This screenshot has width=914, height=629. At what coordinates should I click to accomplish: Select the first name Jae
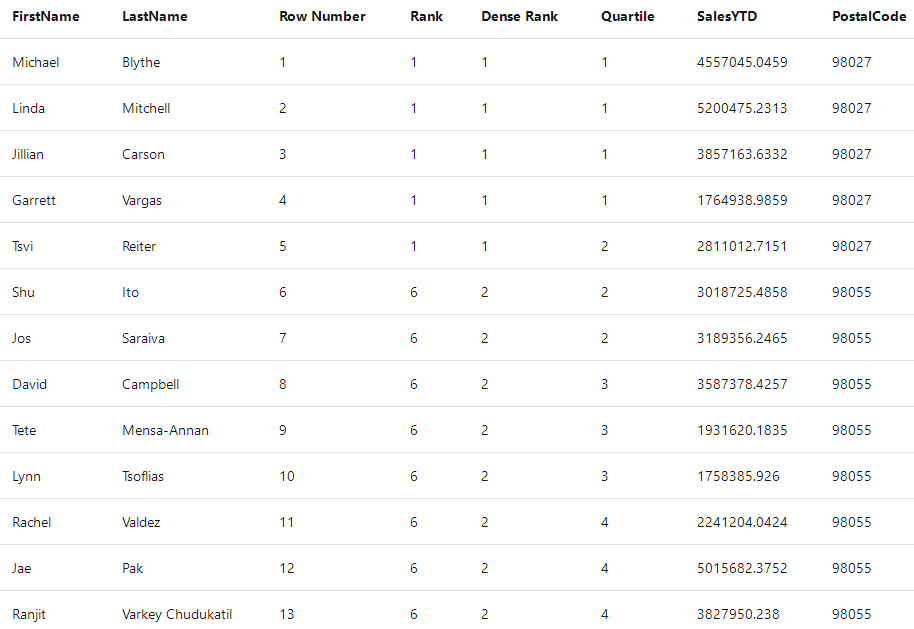22,569
